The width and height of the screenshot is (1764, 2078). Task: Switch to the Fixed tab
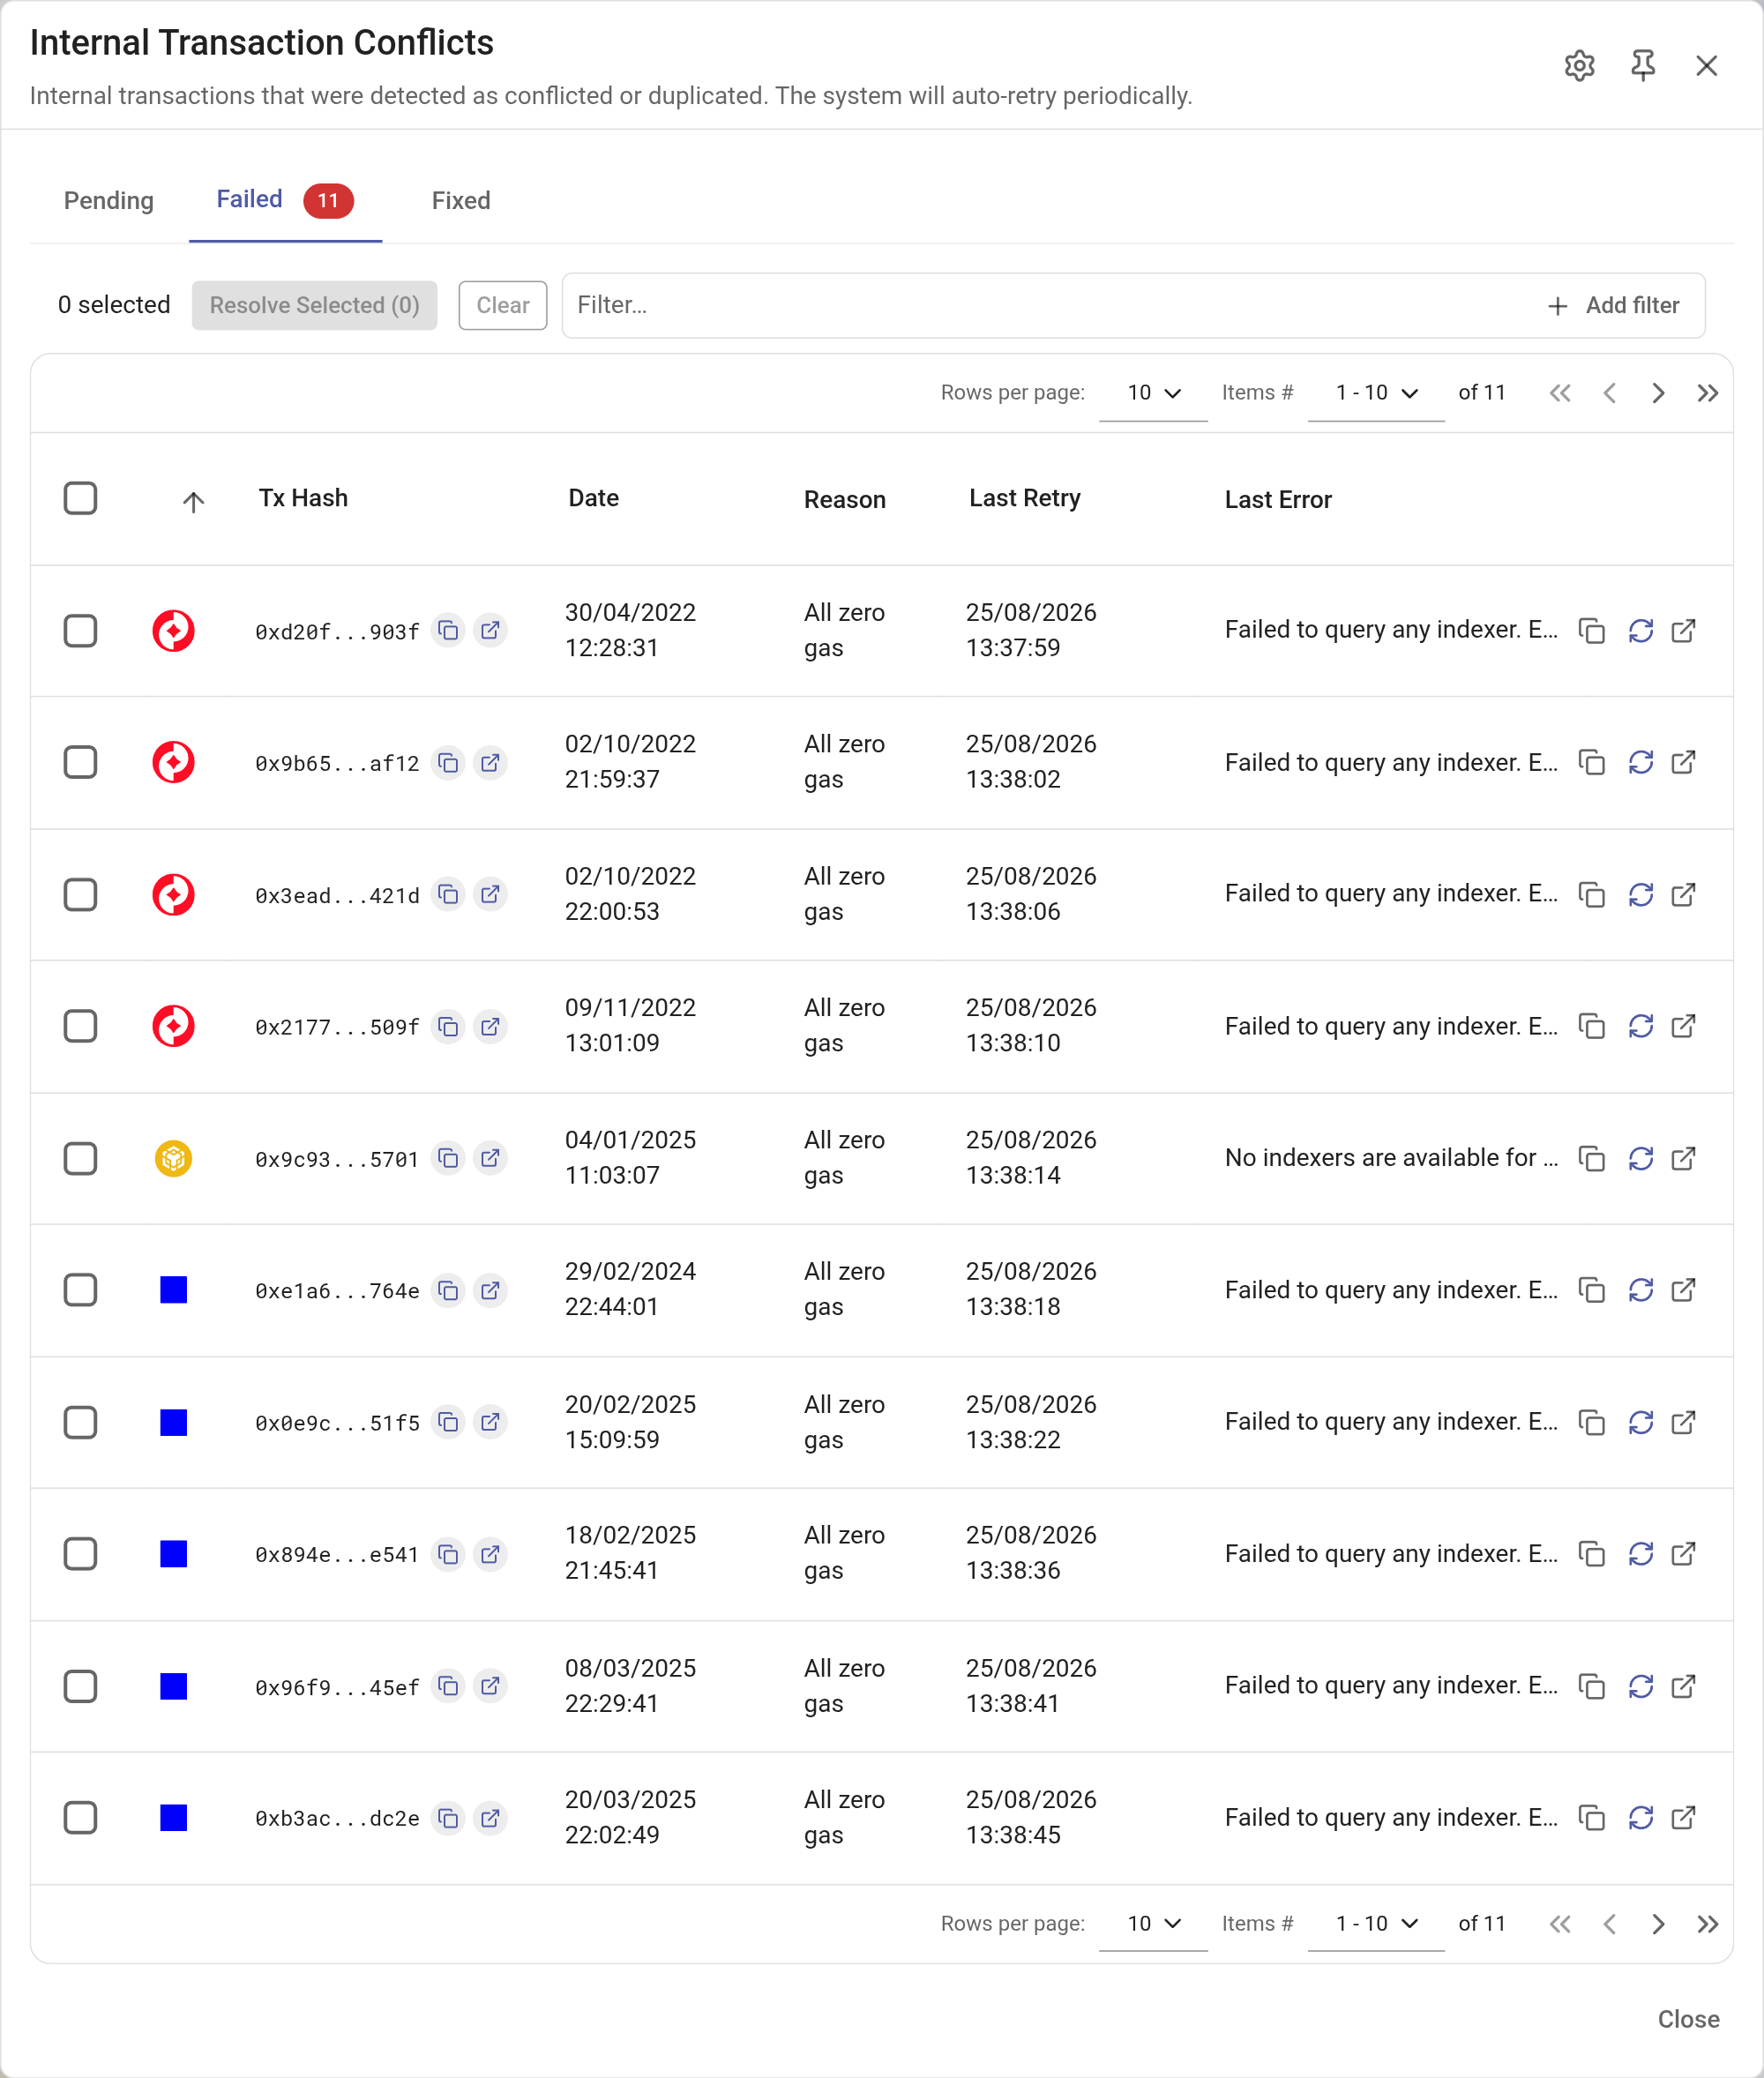tap(461, 200)
